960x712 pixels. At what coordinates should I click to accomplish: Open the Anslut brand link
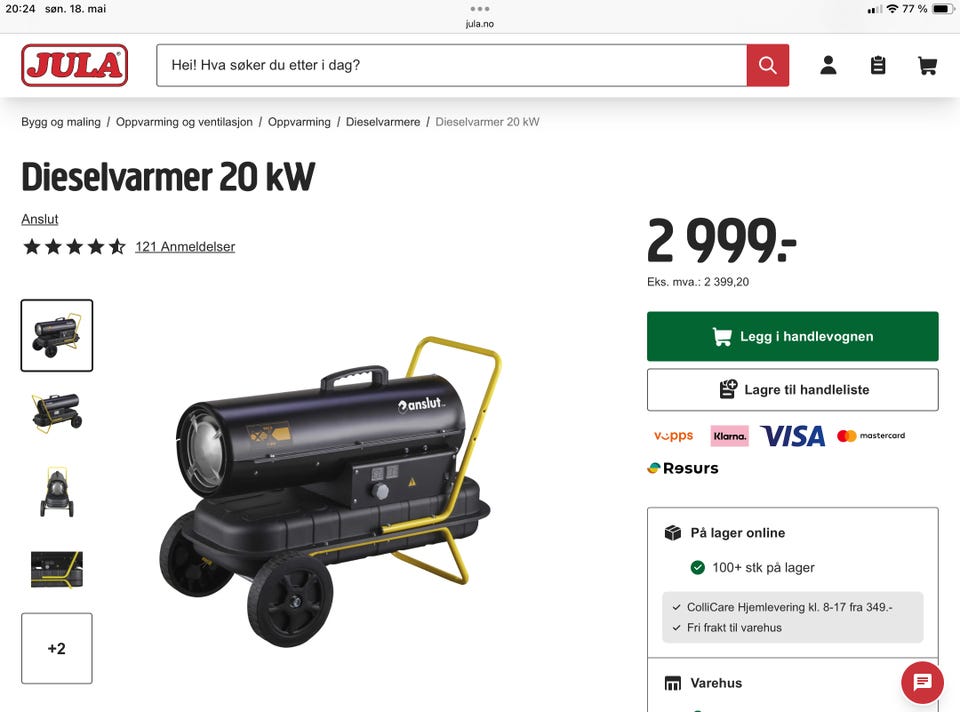(40, 219)
